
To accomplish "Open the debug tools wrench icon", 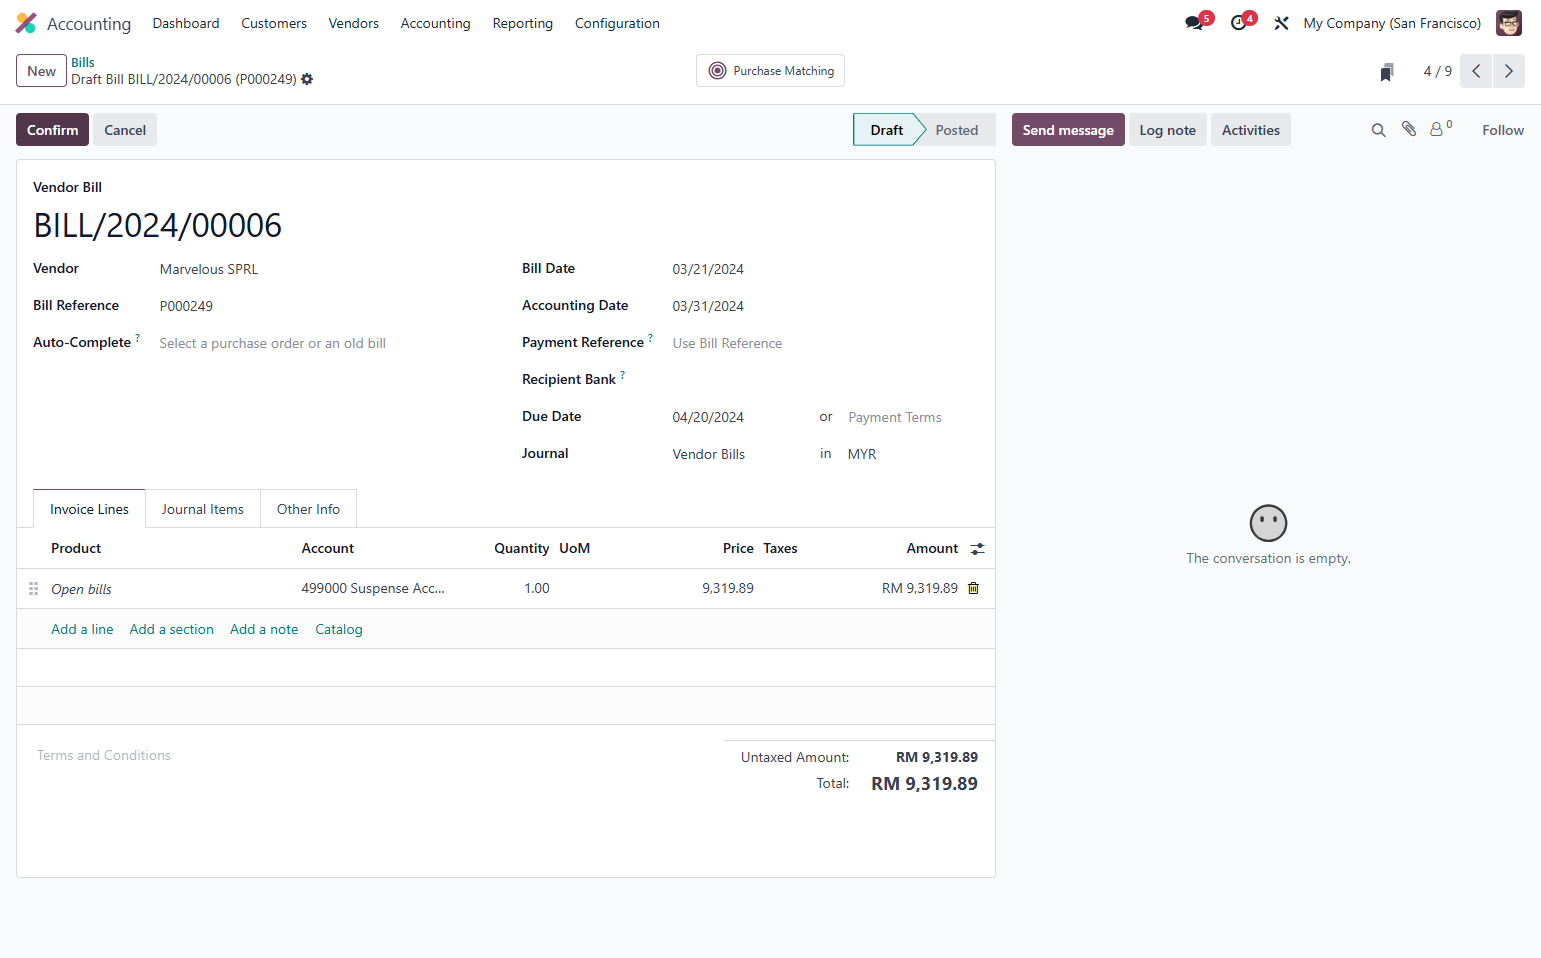I will coord(1281,23).
